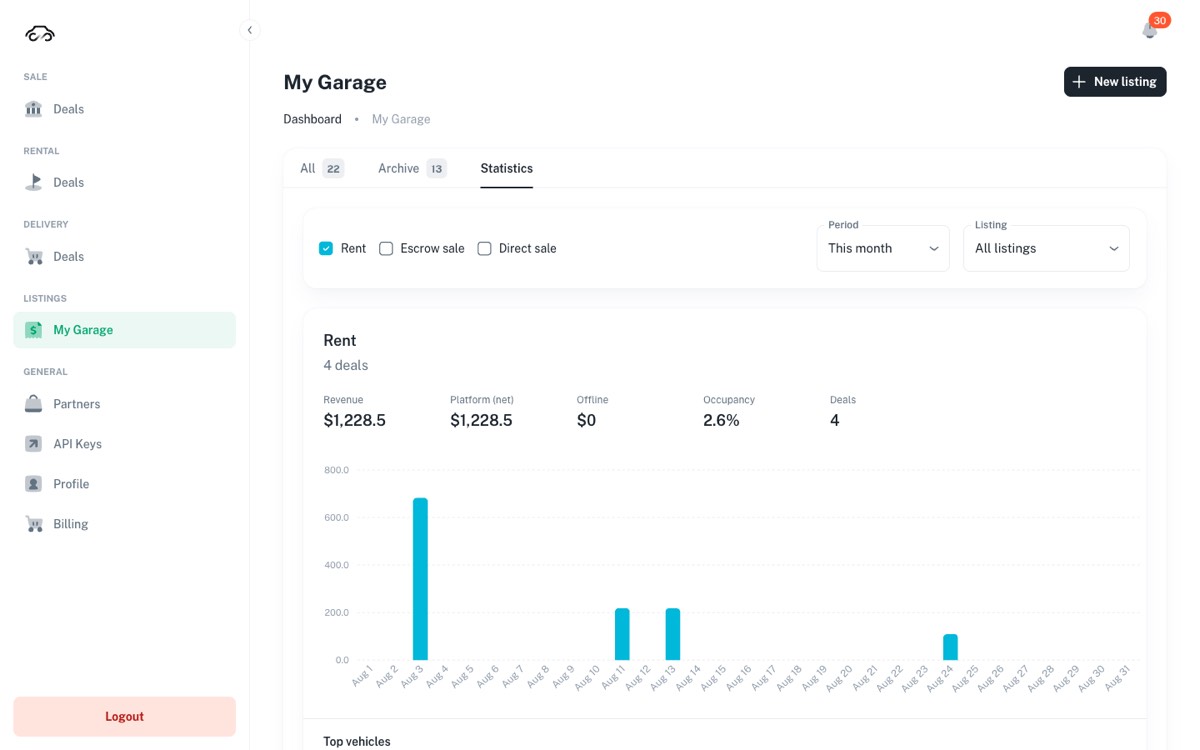Open the notifications bell icon
This screenshot has height=750, width=1200.
(1149, 31)
